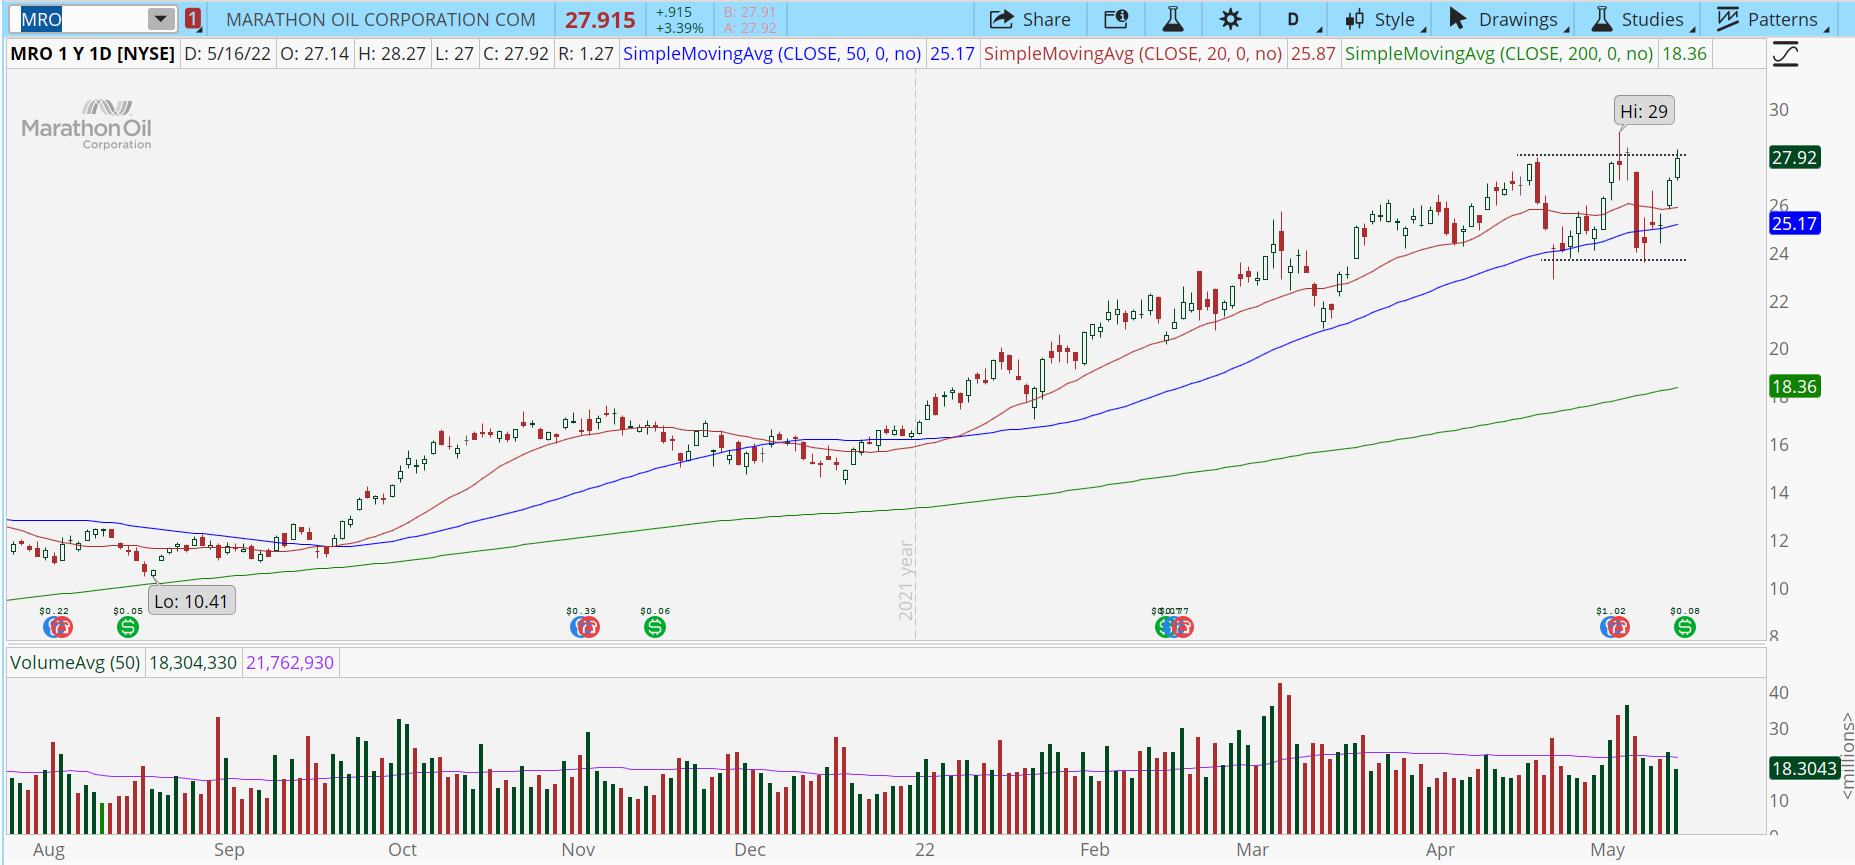Select the SimpleMovingAvg (CLOSE, 200, 0, no) label
The width and height of the screenshot is (1855, 865).
click(x=1499, y=54)
